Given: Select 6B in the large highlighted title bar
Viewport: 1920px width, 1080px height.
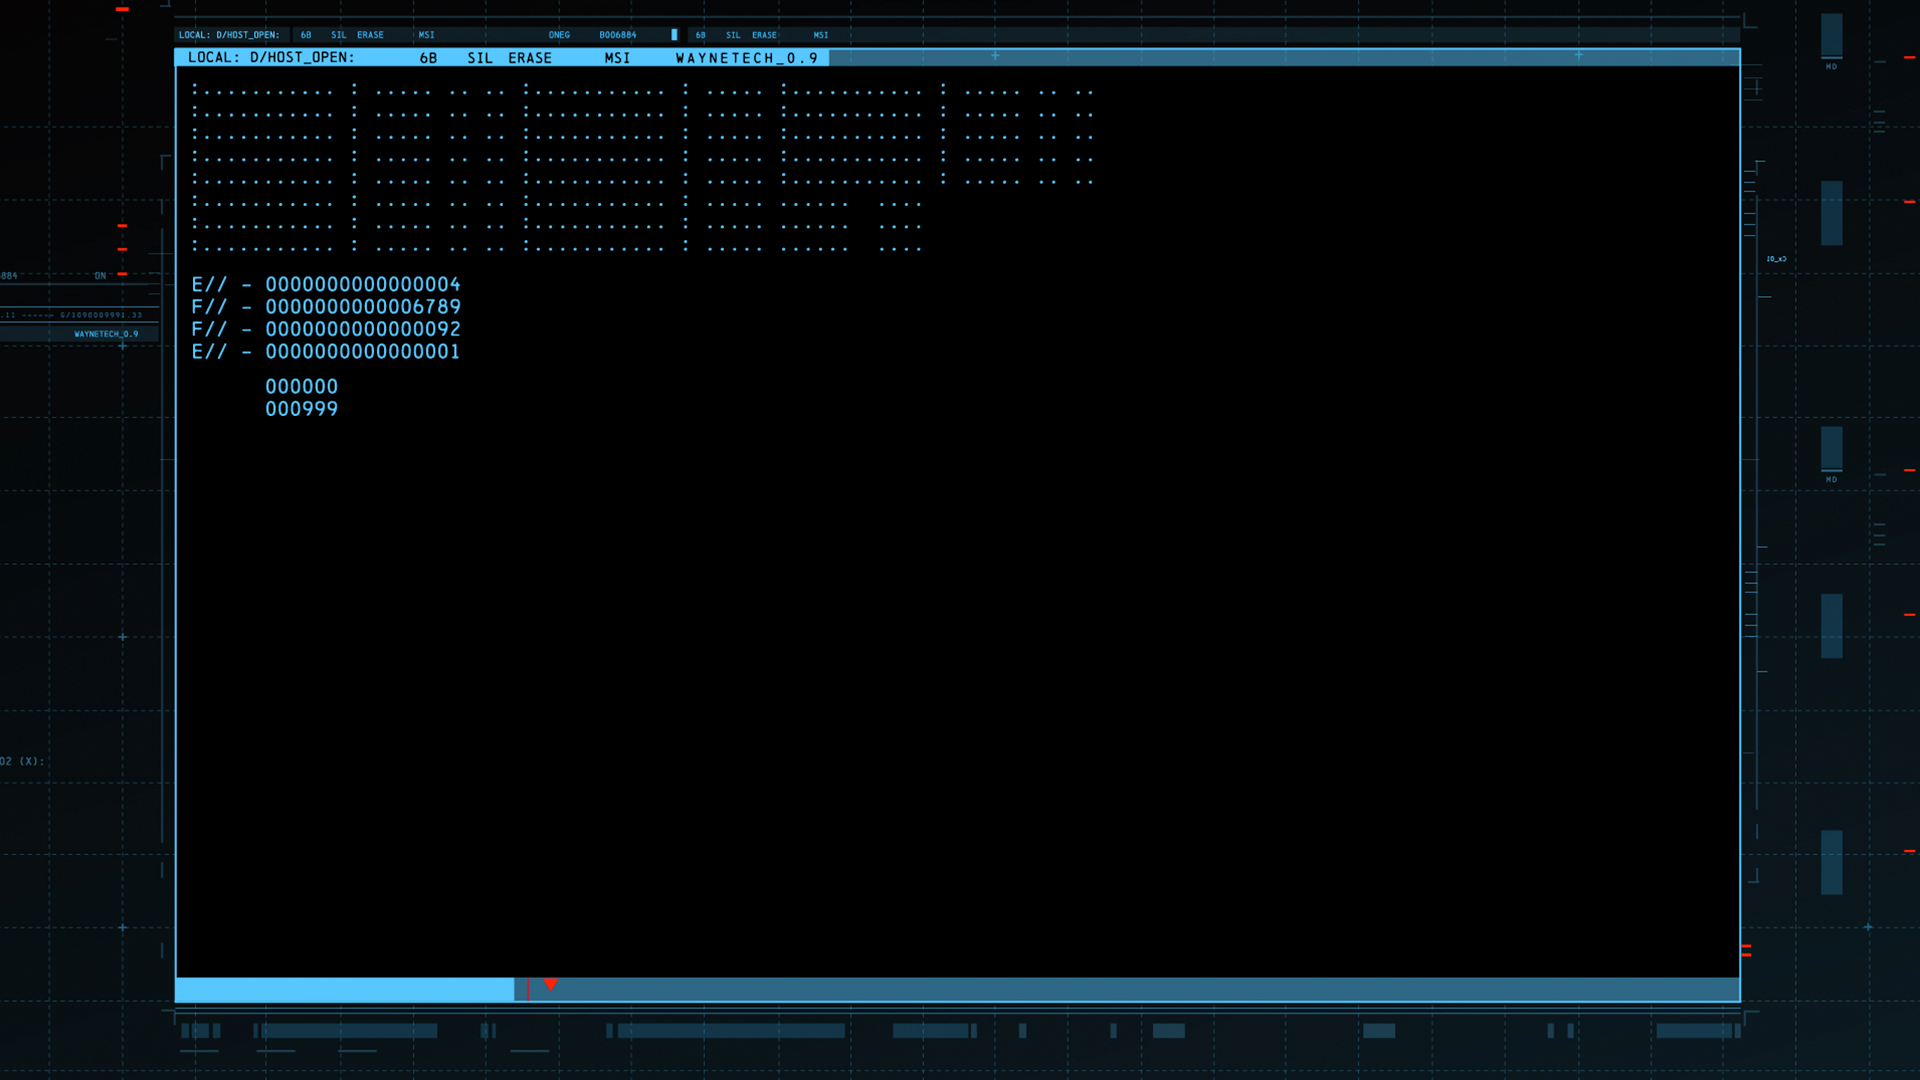Looking at the screenshot, I should pos(428,58).
